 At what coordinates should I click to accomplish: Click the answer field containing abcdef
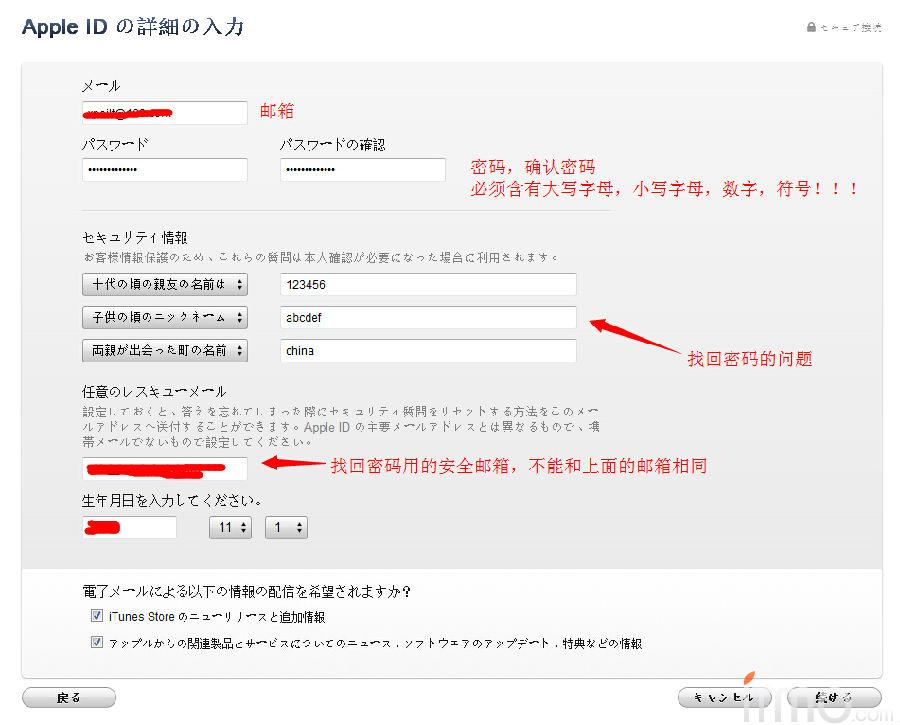click(x=428, y=318)
